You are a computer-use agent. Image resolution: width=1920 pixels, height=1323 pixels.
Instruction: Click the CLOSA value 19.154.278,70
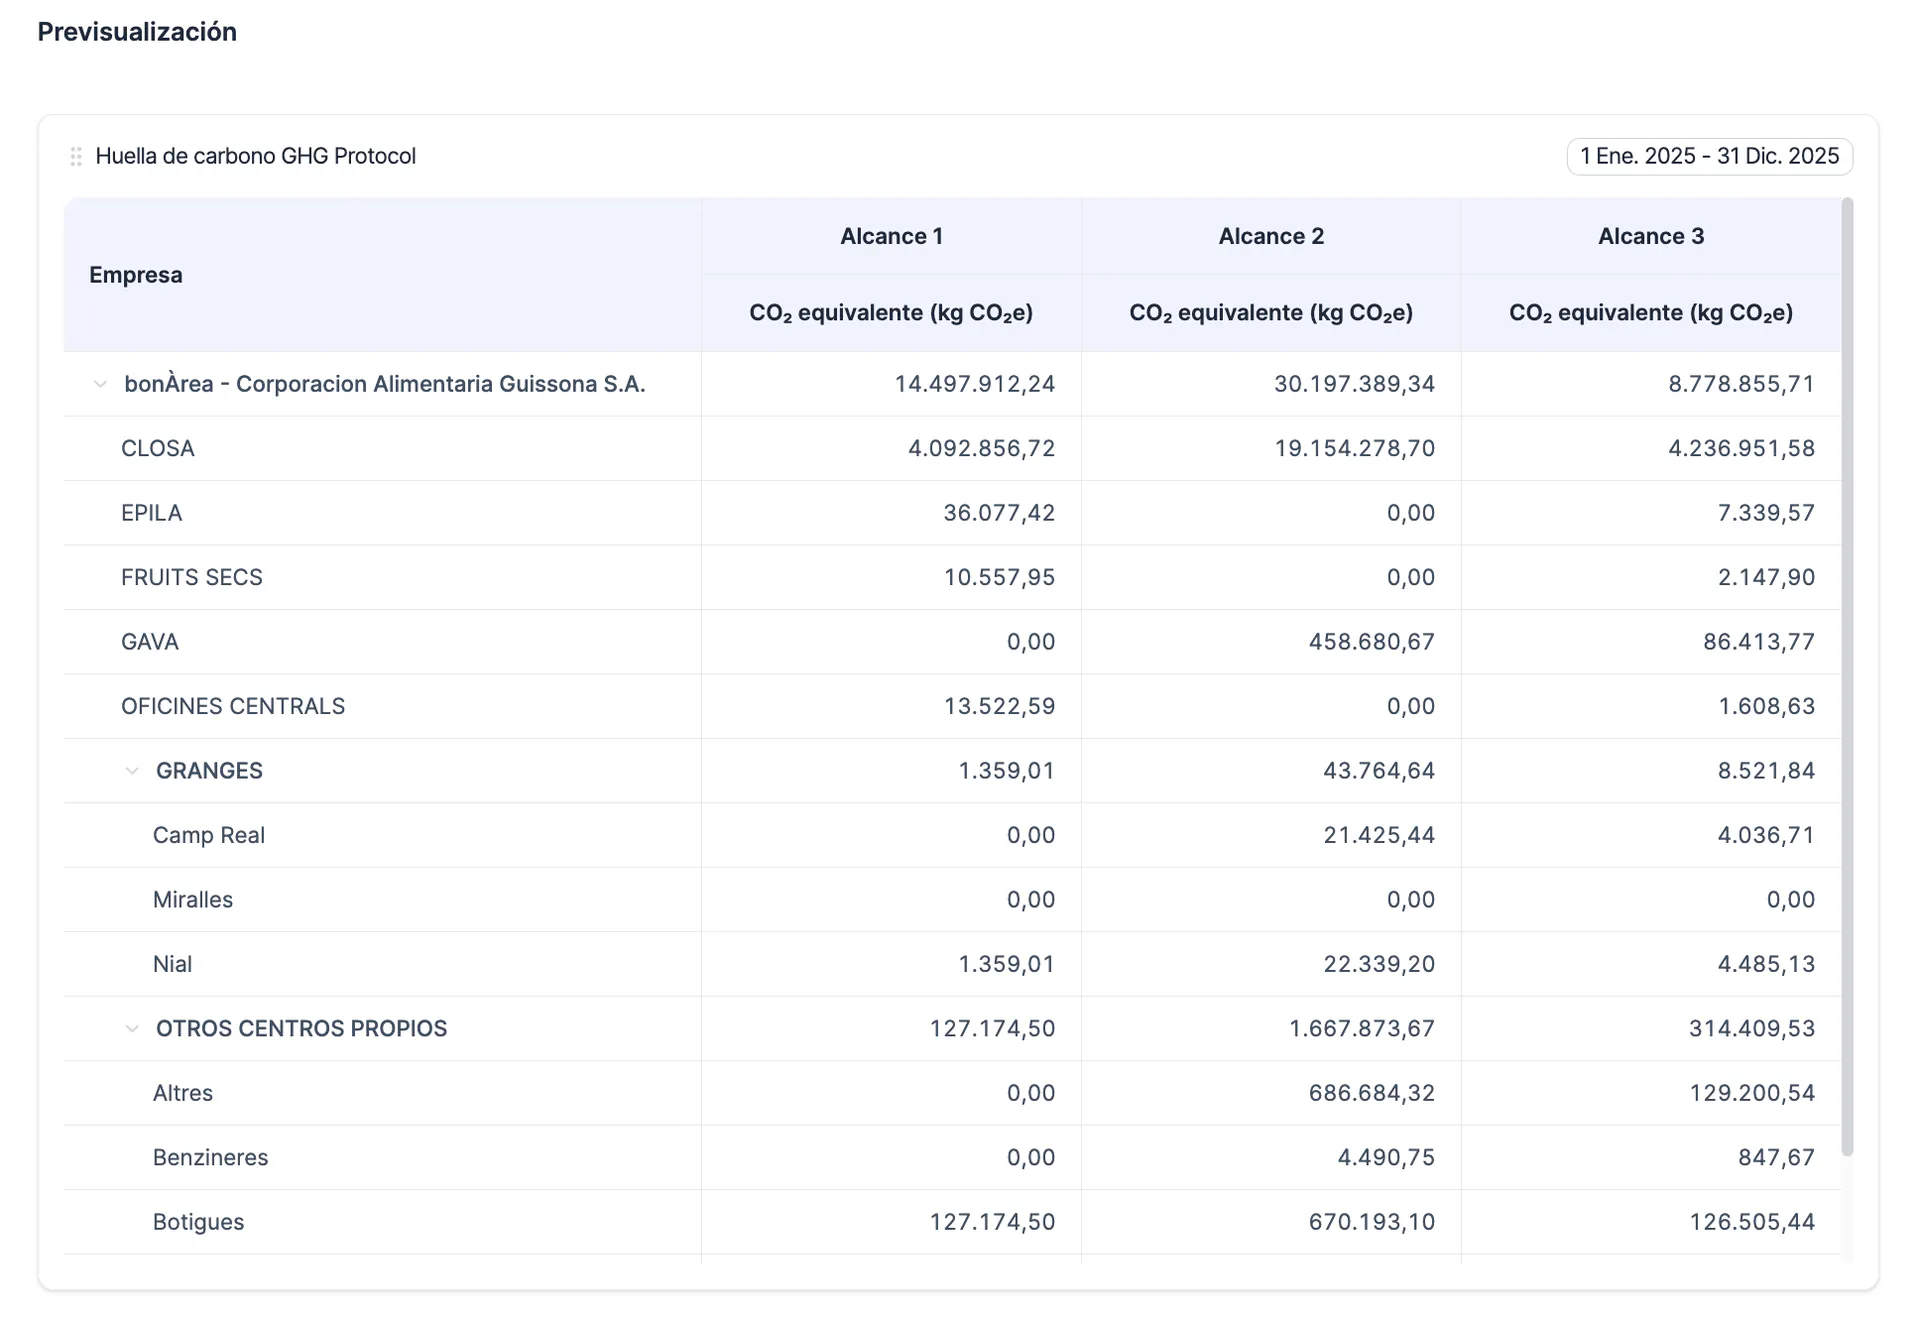1355,448
